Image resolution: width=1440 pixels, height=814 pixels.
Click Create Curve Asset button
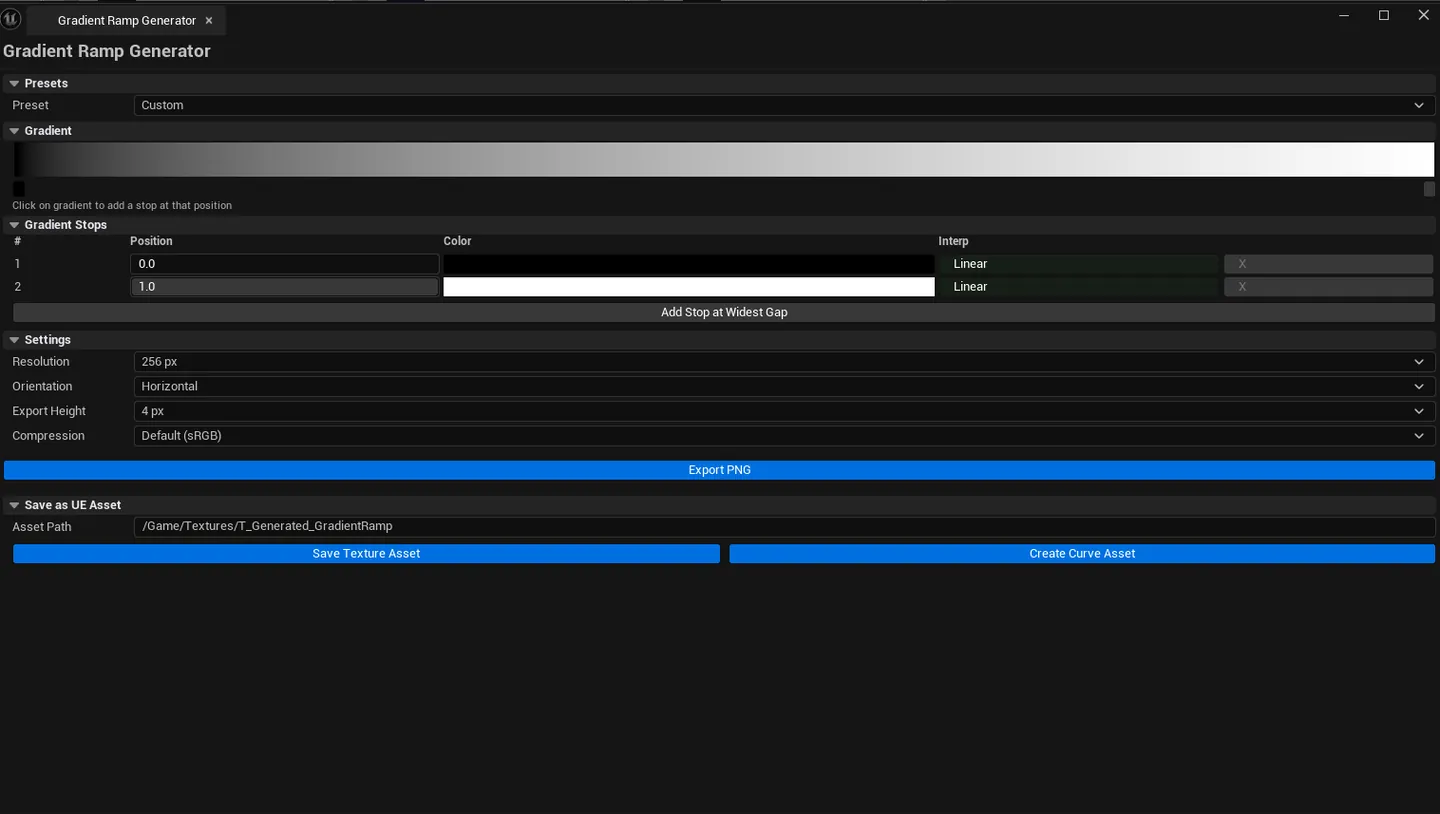[1082, 554]
